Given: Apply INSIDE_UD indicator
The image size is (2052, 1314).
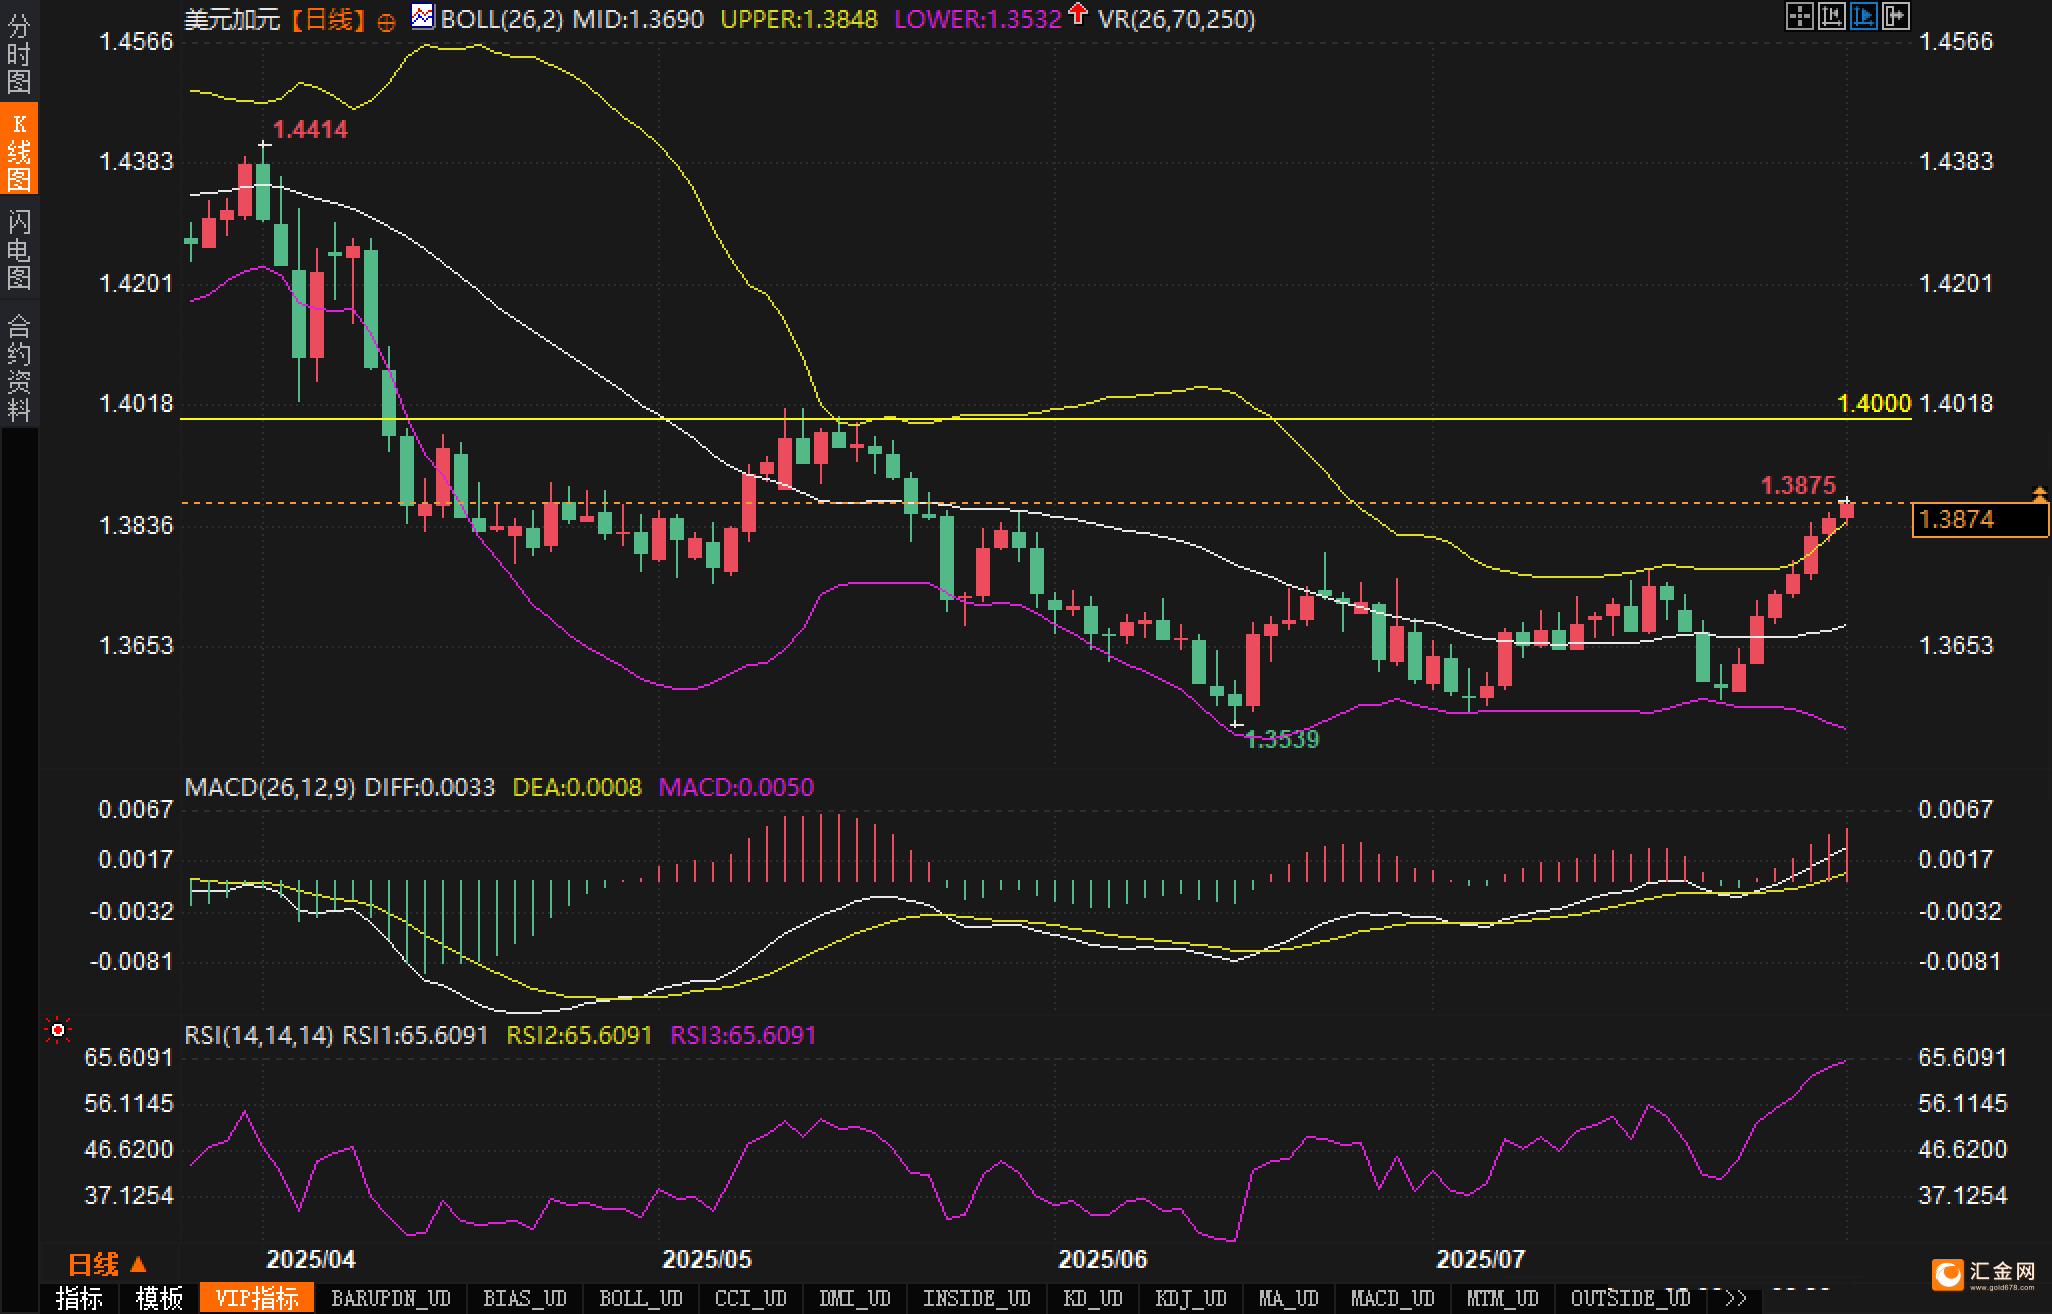Looking at the screenshot, I should click(x=977, y=1298).
